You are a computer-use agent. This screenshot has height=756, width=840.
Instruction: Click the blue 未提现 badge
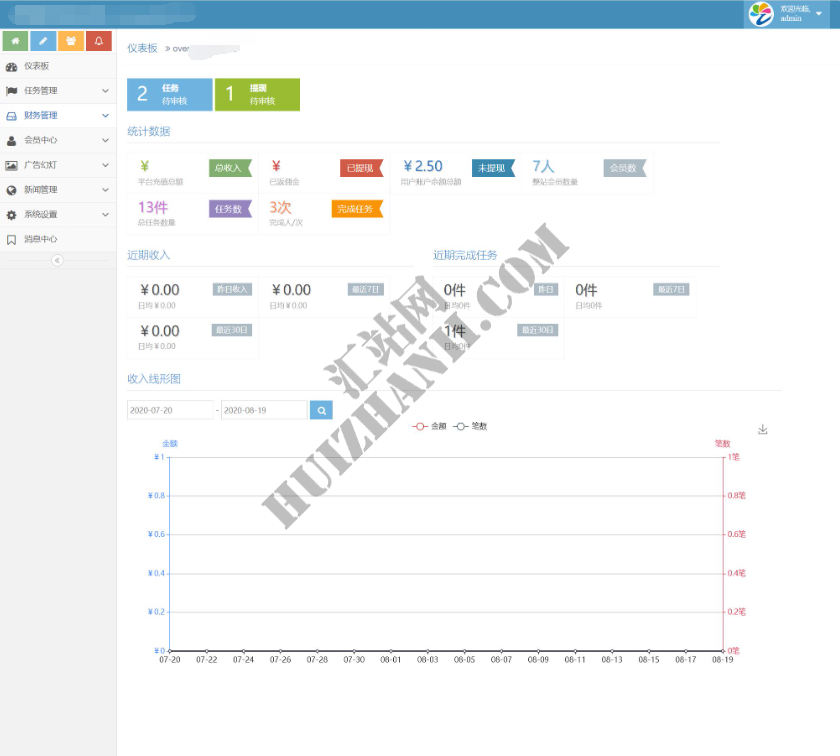pos(493,168)
